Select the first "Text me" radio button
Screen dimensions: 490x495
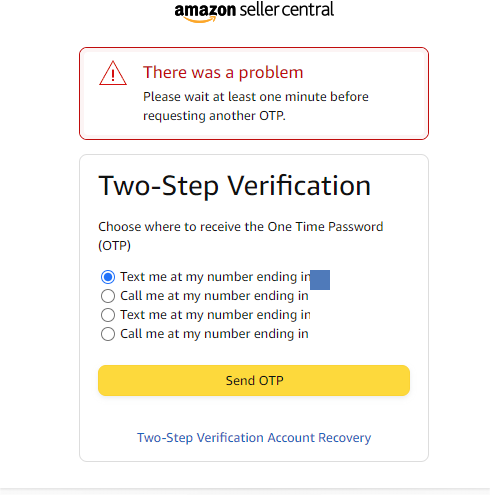tap(108, 277)
